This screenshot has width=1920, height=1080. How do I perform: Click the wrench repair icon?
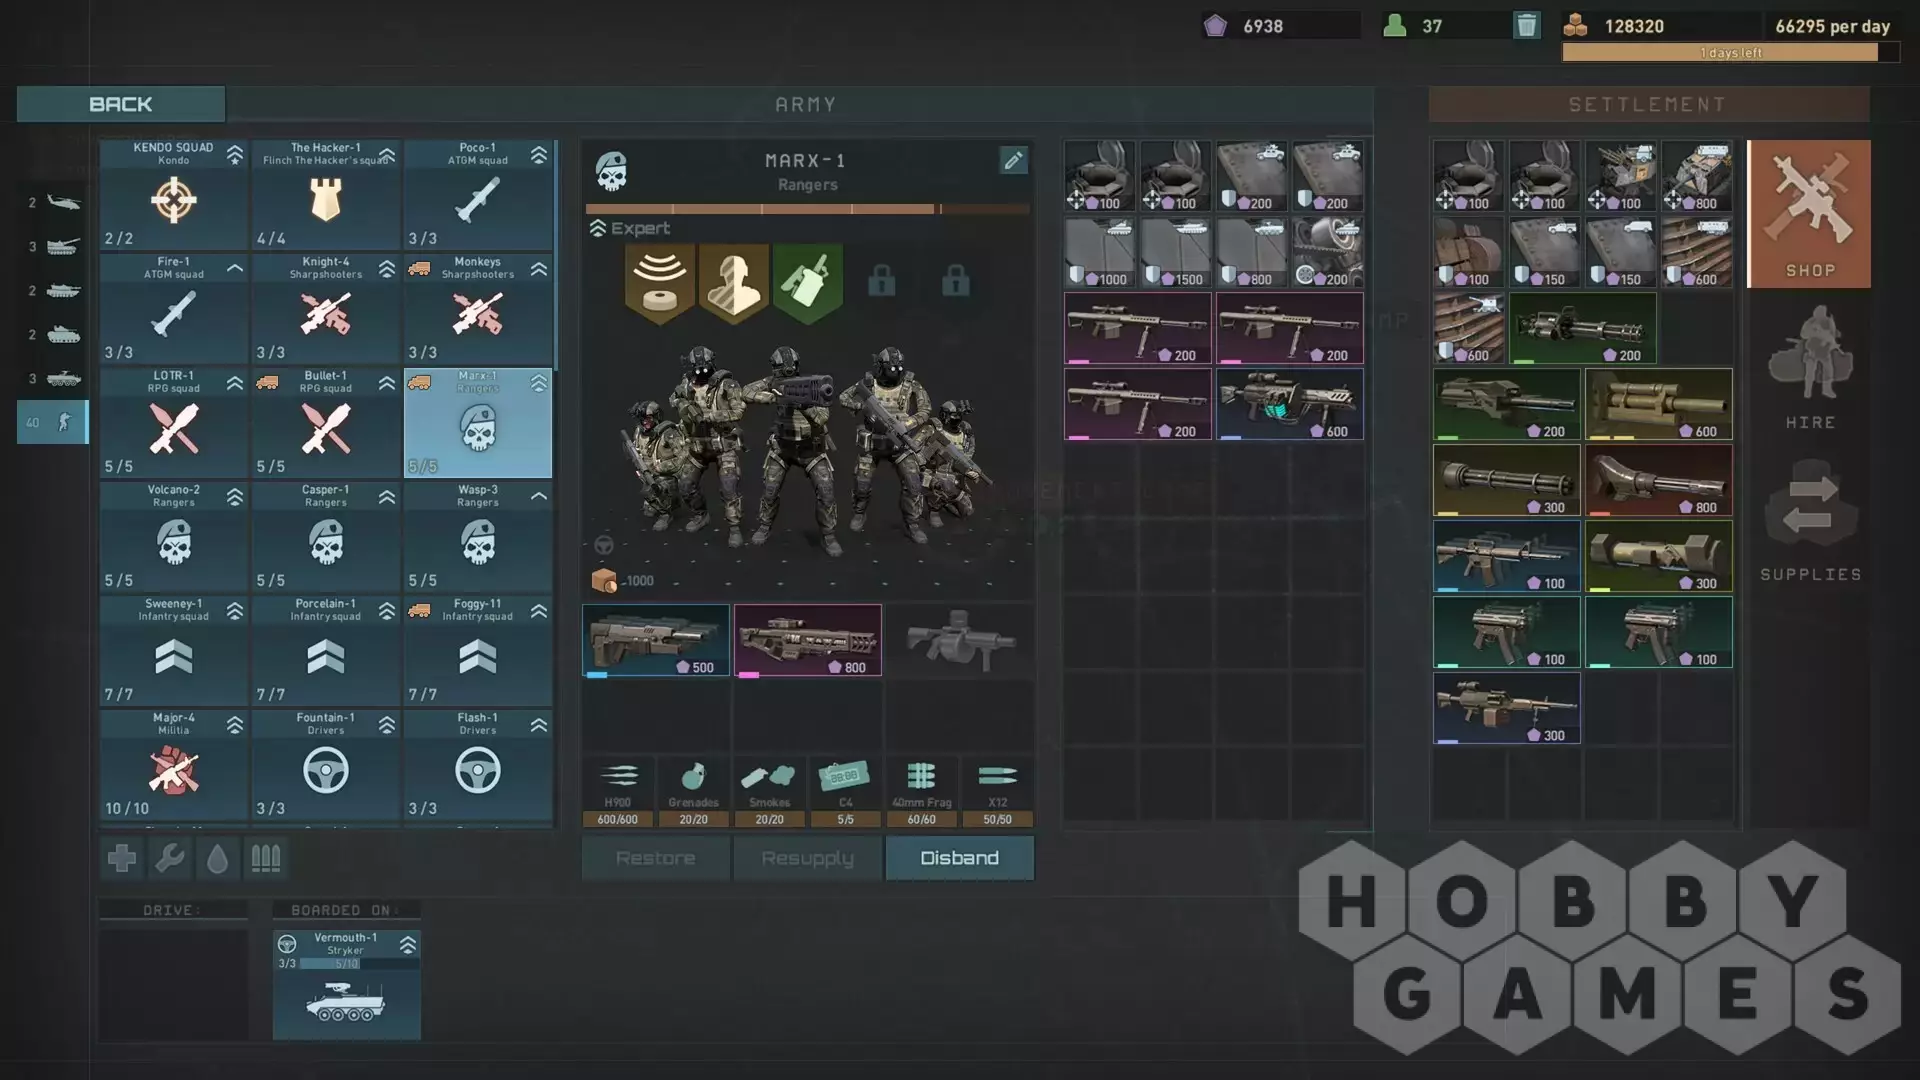170,858
